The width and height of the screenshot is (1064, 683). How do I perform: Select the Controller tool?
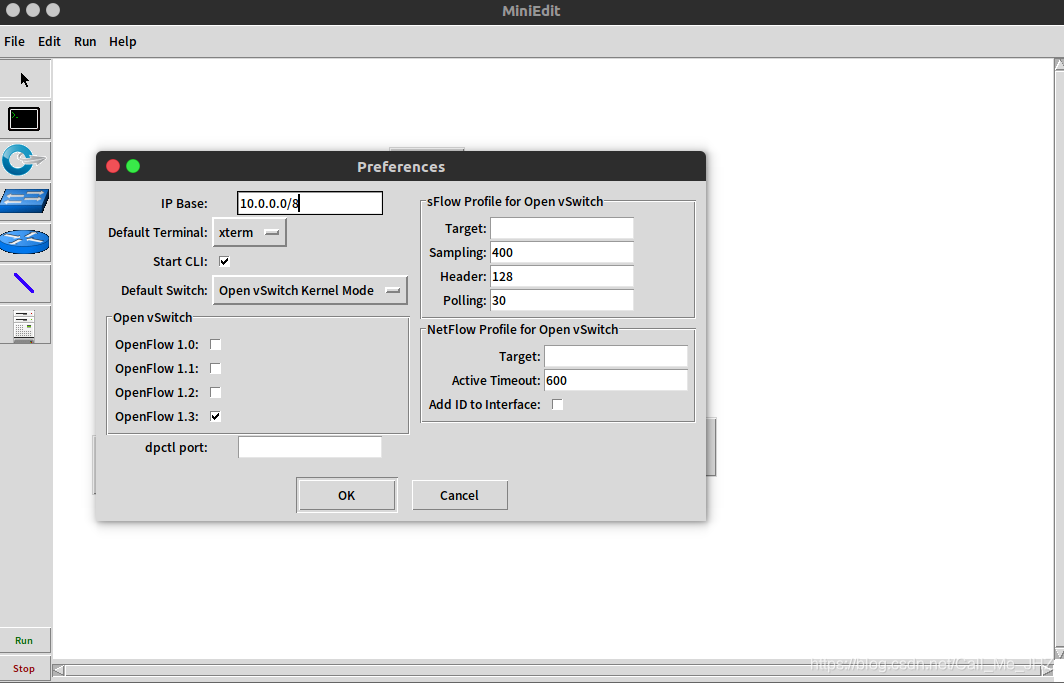point(25,324)
